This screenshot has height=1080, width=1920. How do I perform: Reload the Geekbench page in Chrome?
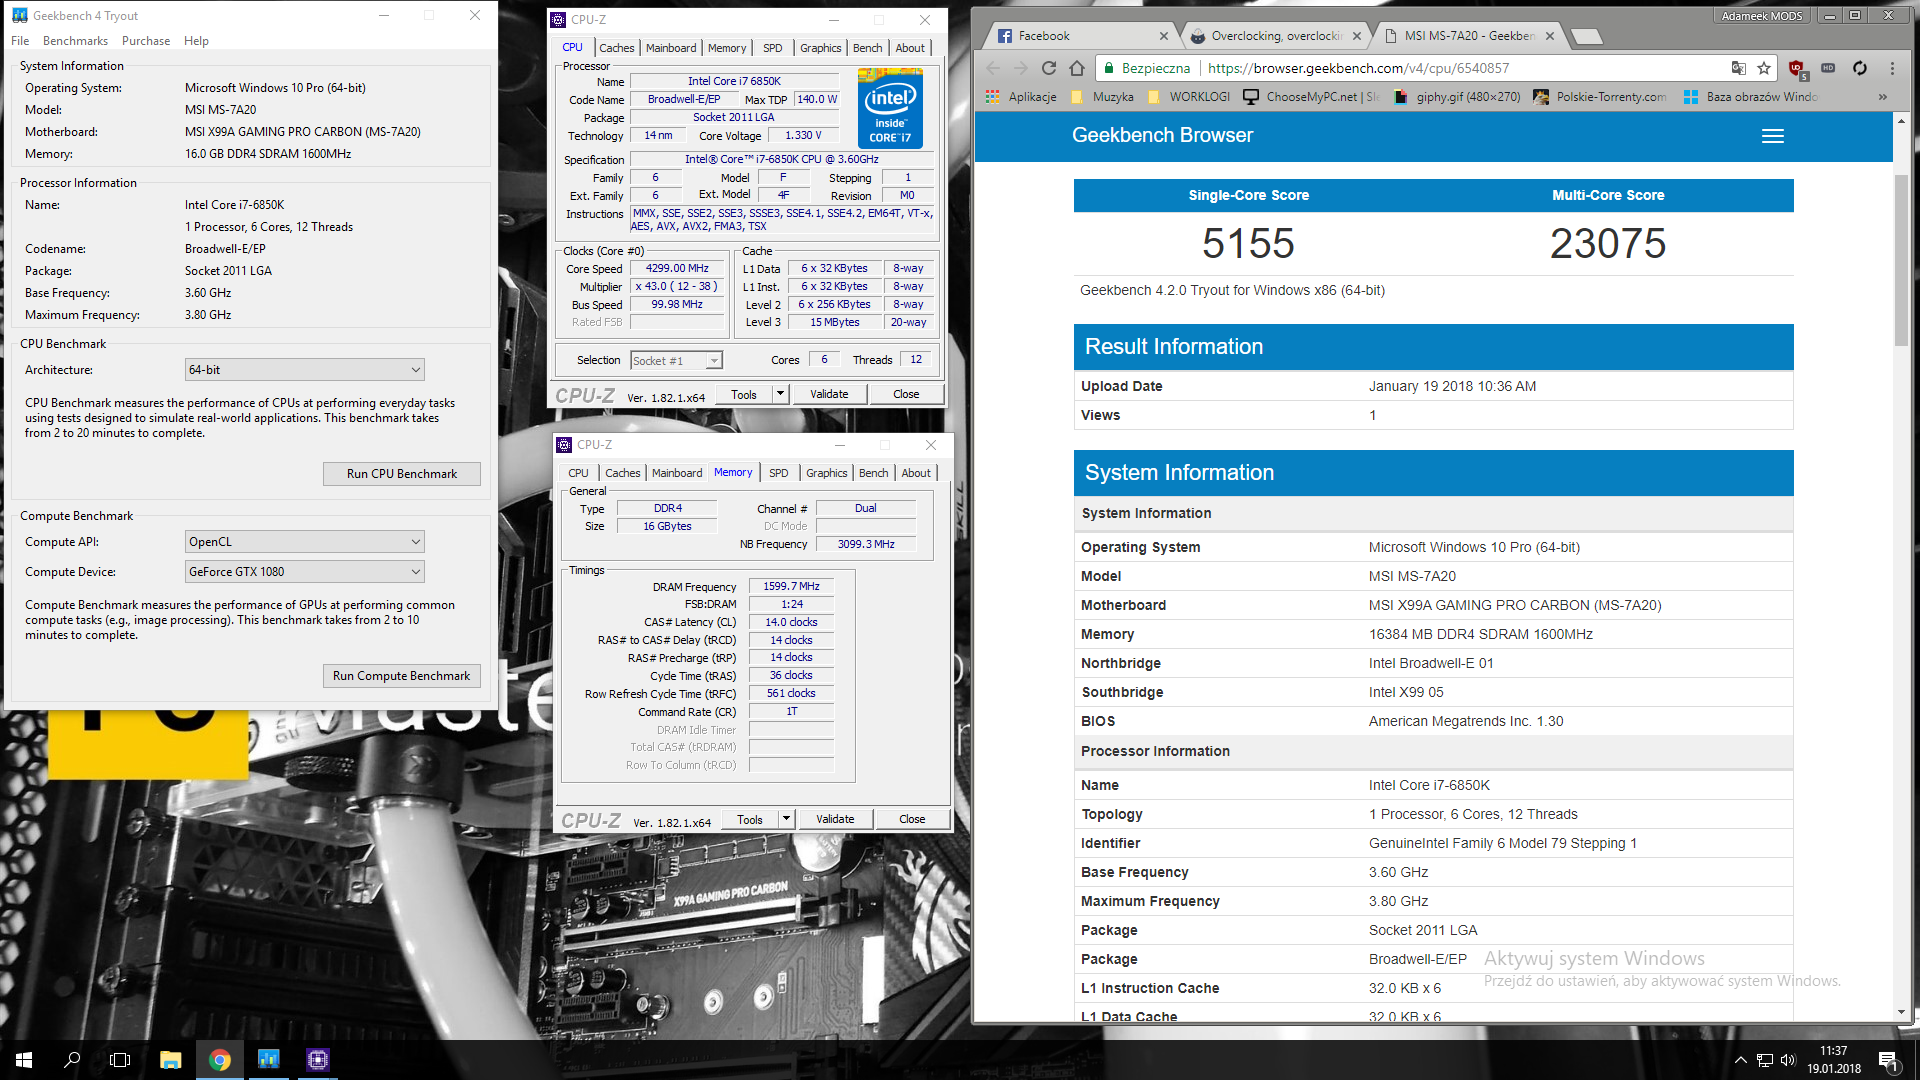coord(1048,68)
